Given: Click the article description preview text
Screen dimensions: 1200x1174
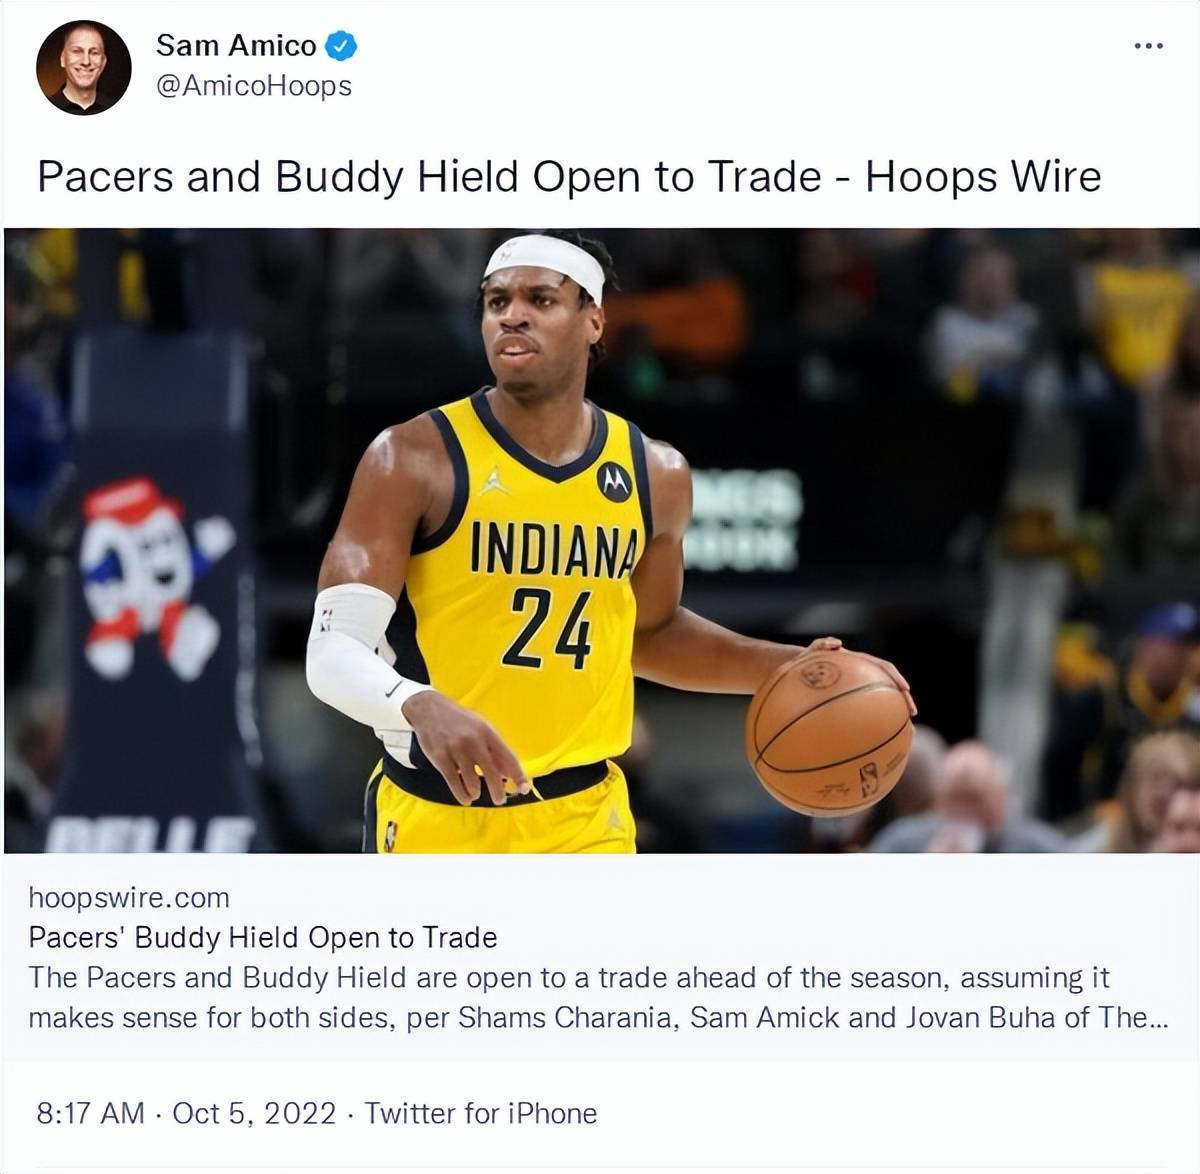Looking at the screenshot, I should tap(598, 997).
